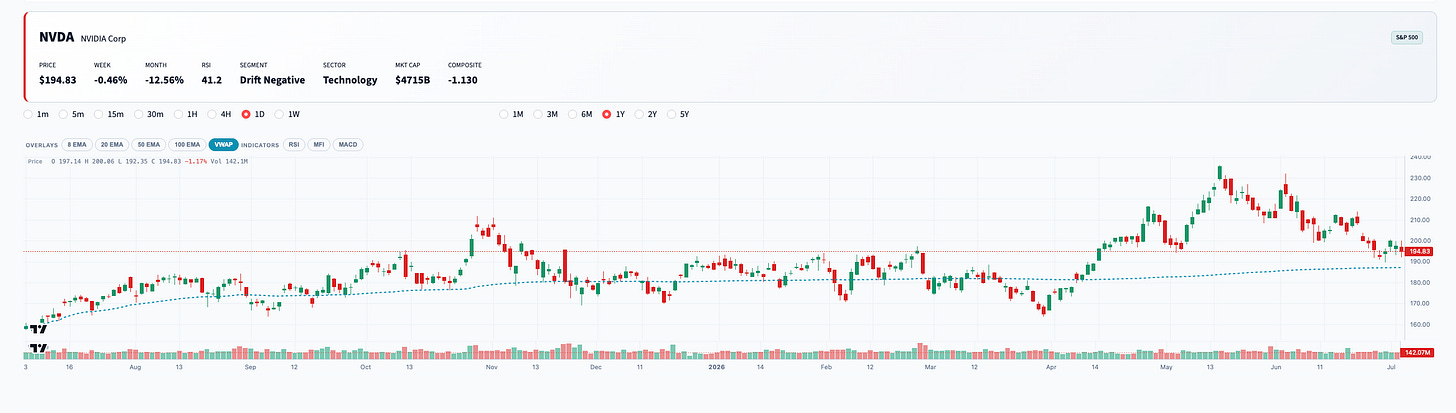Click the 194.83 current price axis label

[1419, 251]
